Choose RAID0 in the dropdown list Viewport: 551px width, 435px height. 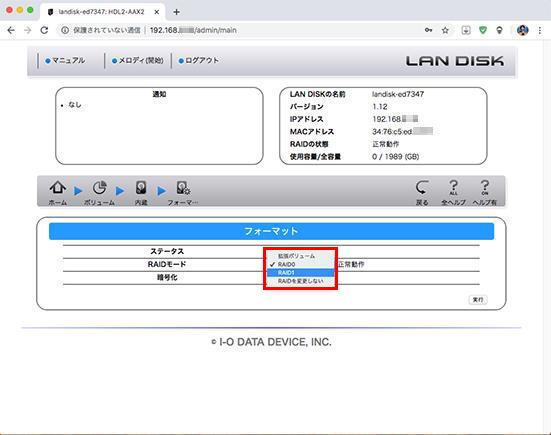[300, 264]
